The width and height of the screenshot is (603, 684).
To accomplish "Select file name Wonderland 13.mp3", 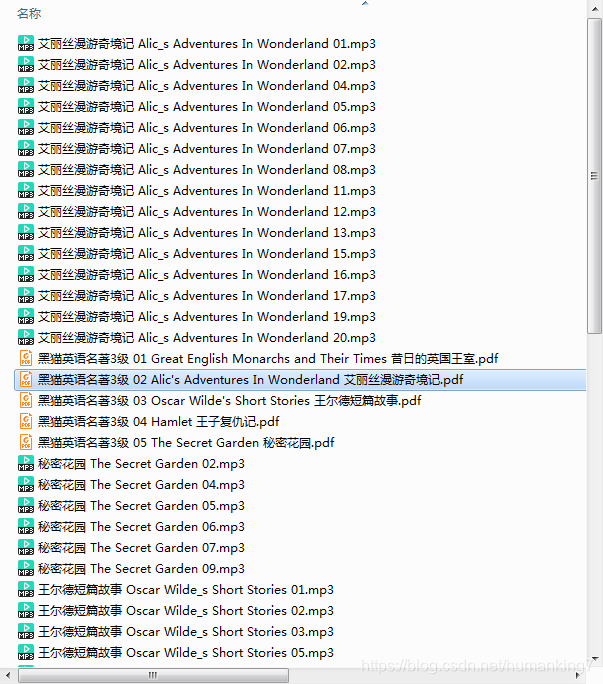I will [206, 233].
